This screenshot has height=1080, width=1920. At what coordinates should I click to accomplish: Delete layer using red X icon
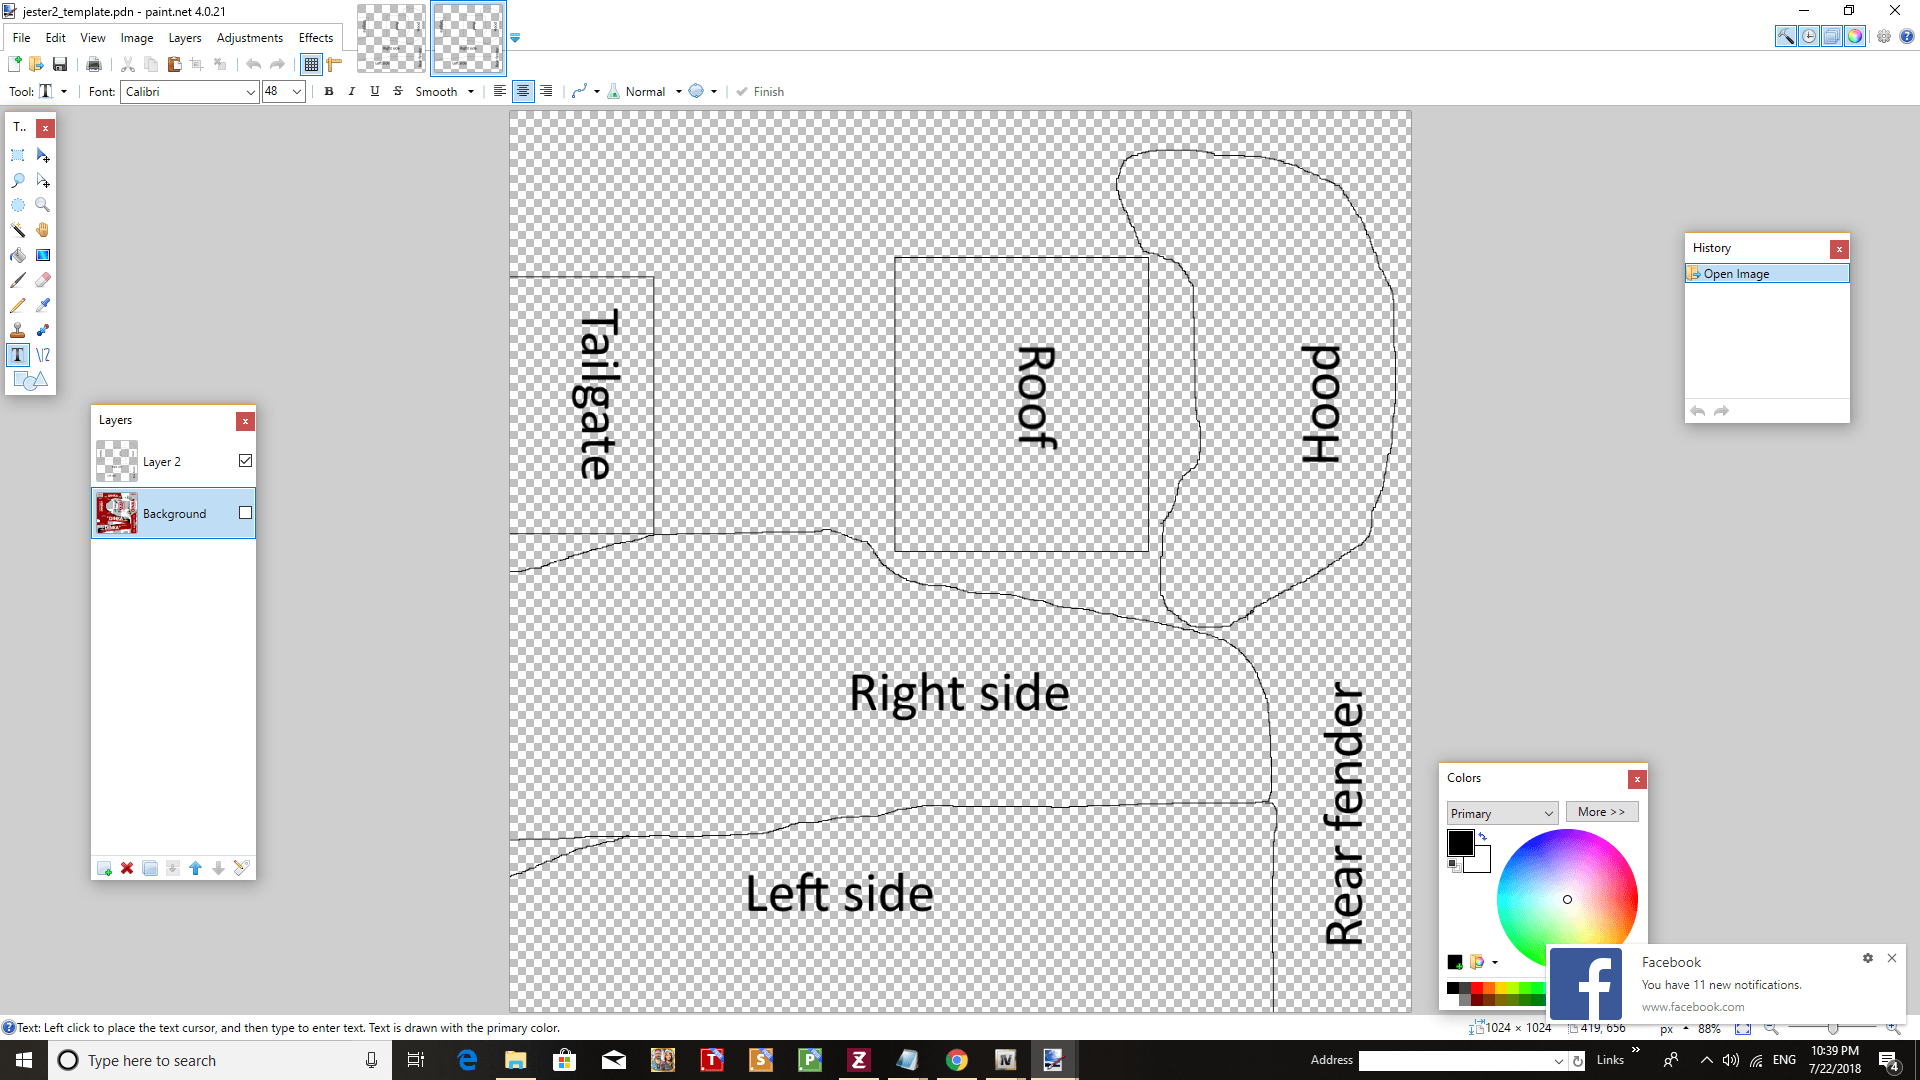click(127, 868)
